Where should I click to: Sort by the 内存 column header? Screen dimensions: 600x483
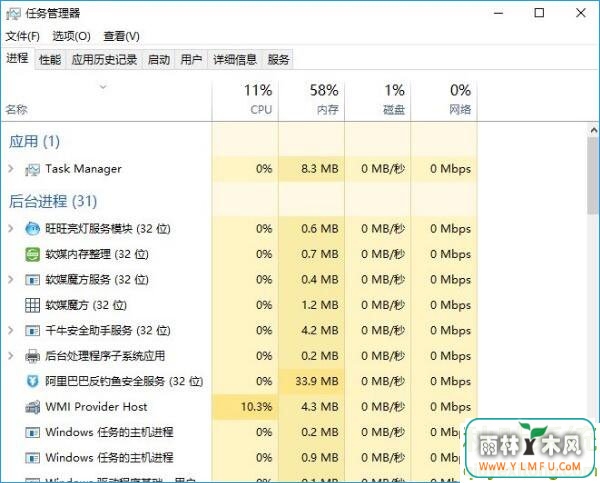pyautogui.click(x=311, y=100)
